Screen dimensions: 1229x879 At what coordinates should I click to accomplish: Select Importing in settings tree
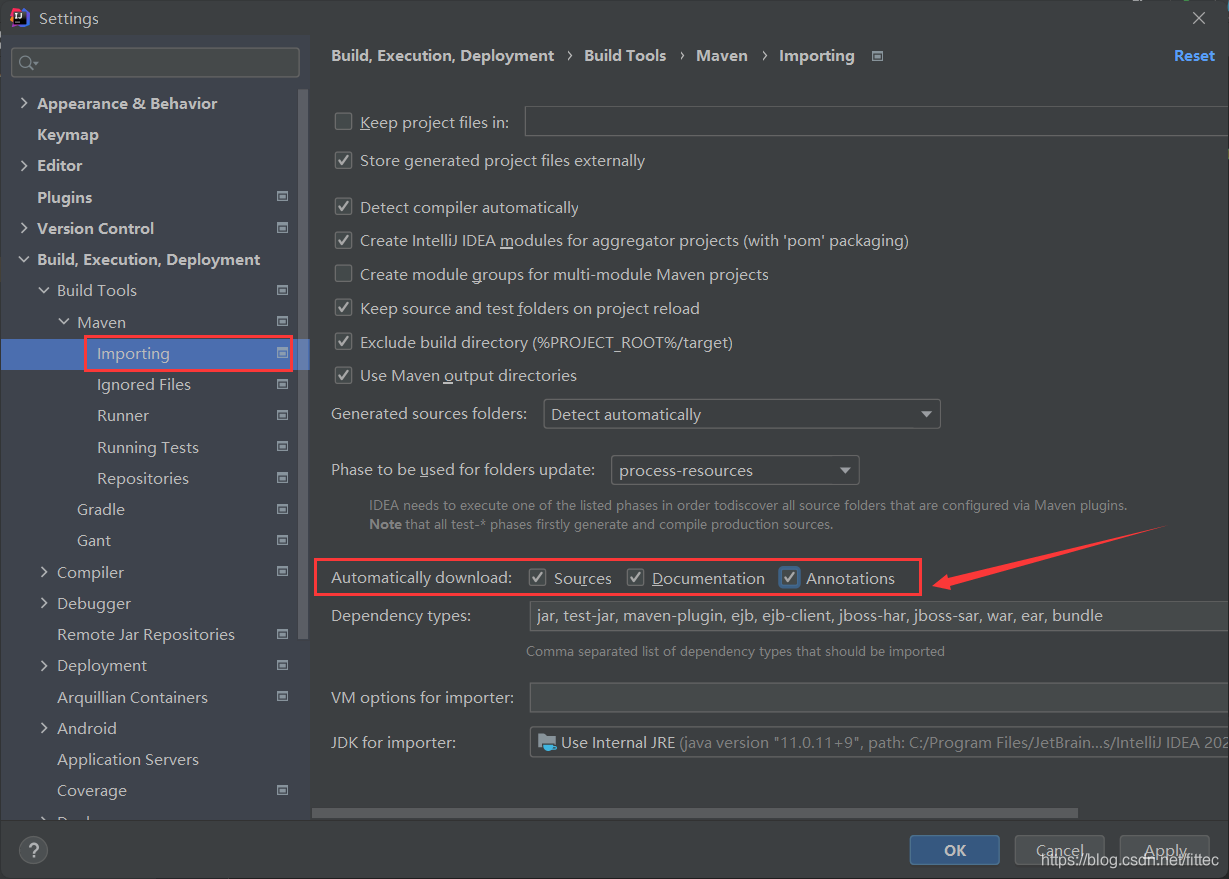click(x=155, y=353)
